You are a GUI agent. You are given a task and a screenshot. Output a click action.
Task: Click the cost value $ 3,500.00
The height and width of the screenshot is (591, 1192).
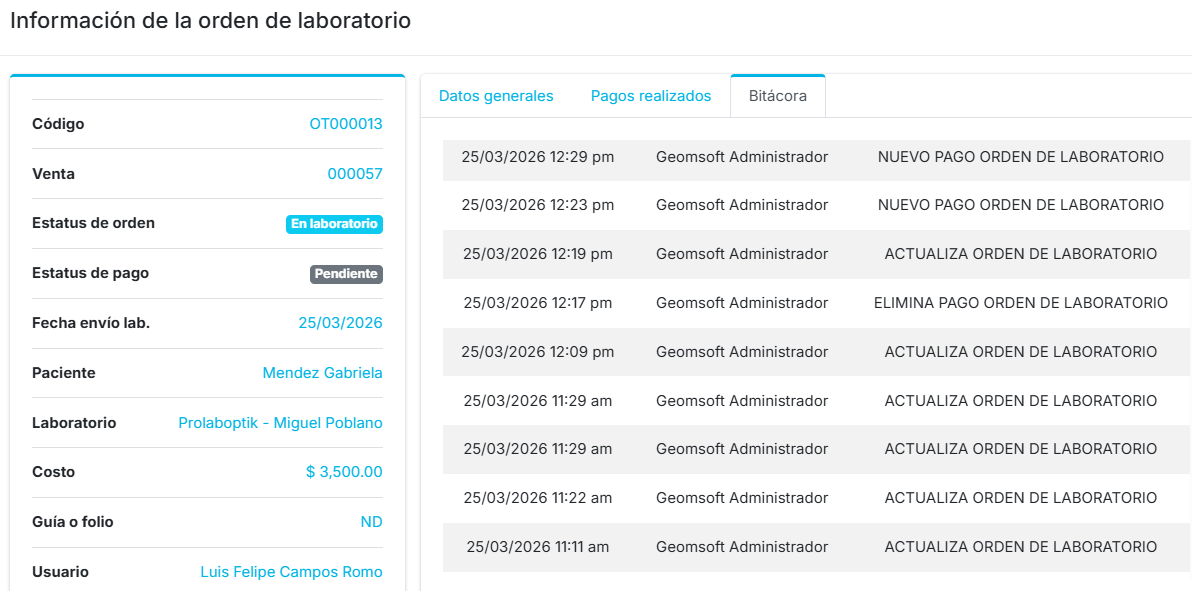tap(344, 472)
